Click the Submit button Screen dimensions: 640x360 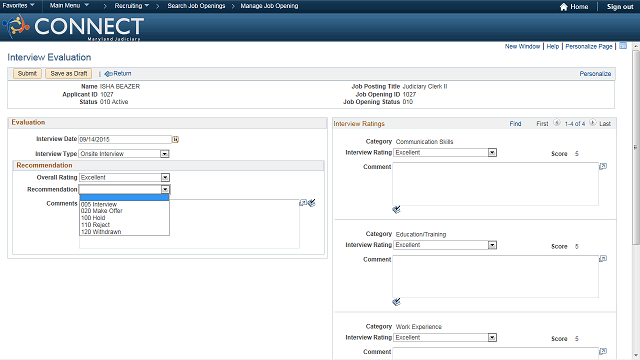click(x=27, y=73)
